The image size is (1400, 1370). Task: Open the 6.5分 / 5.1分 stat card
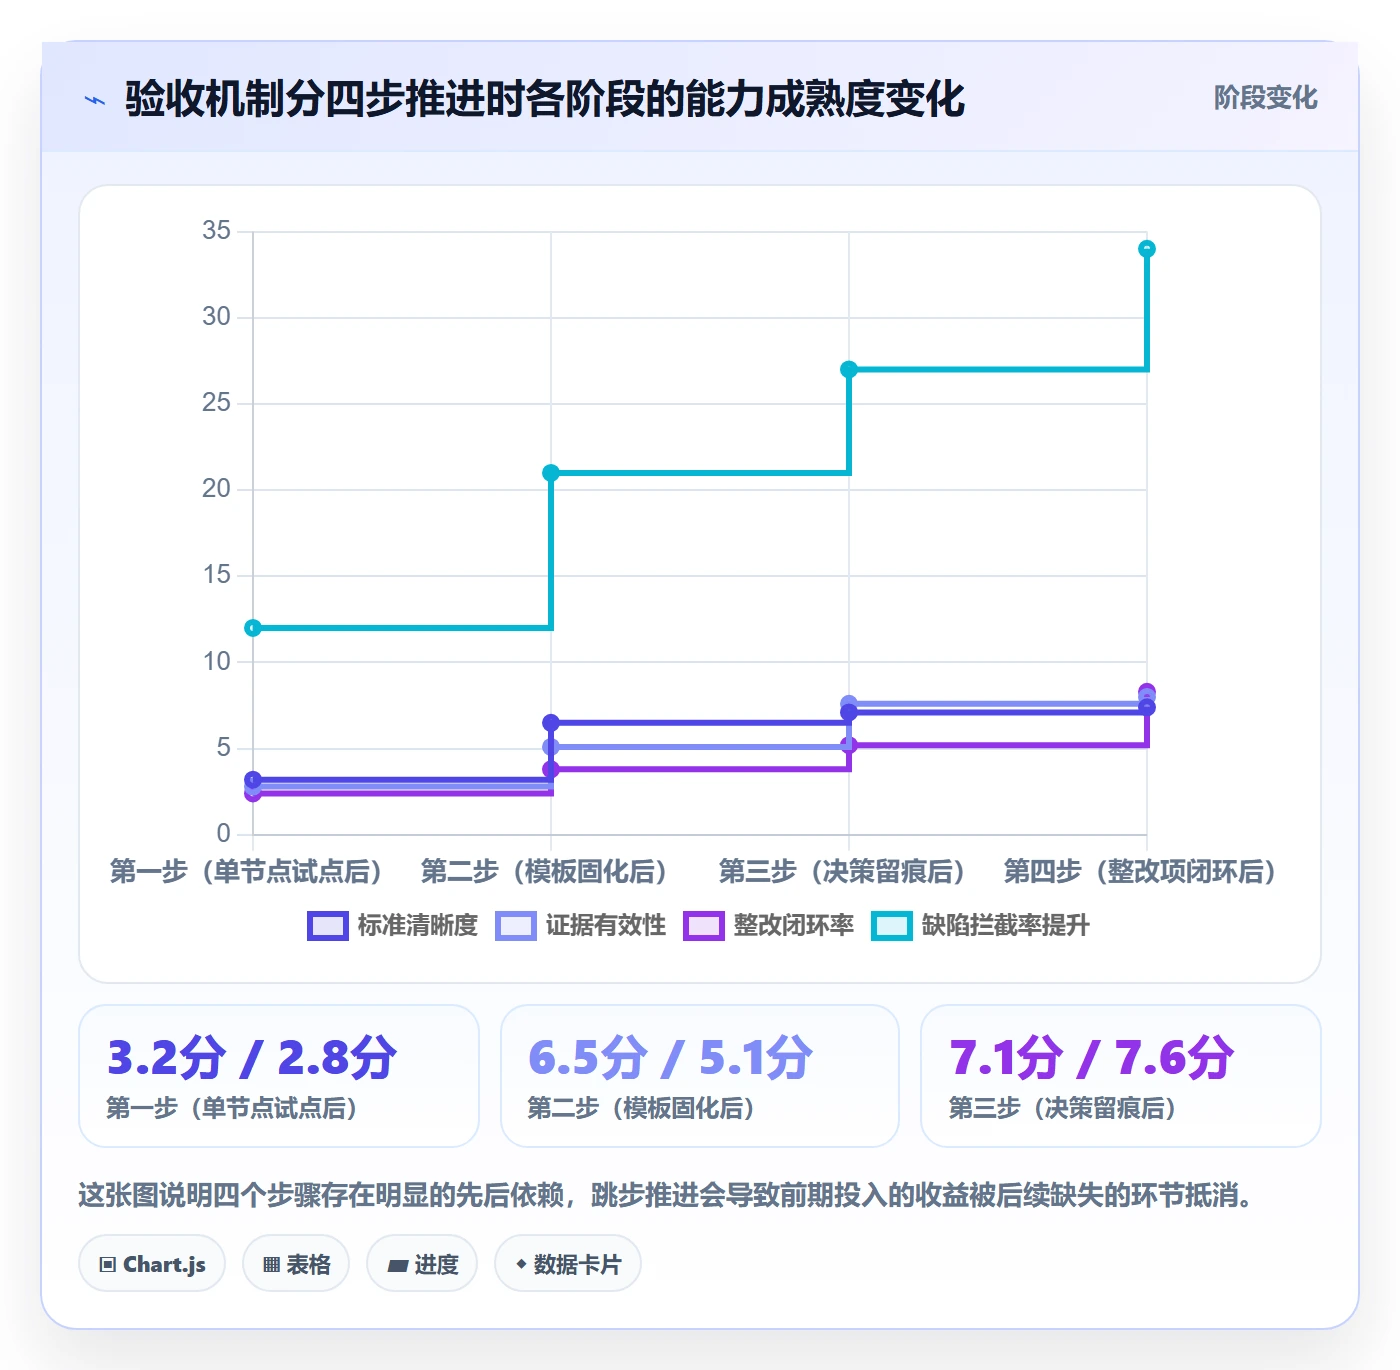point(700,1076)
